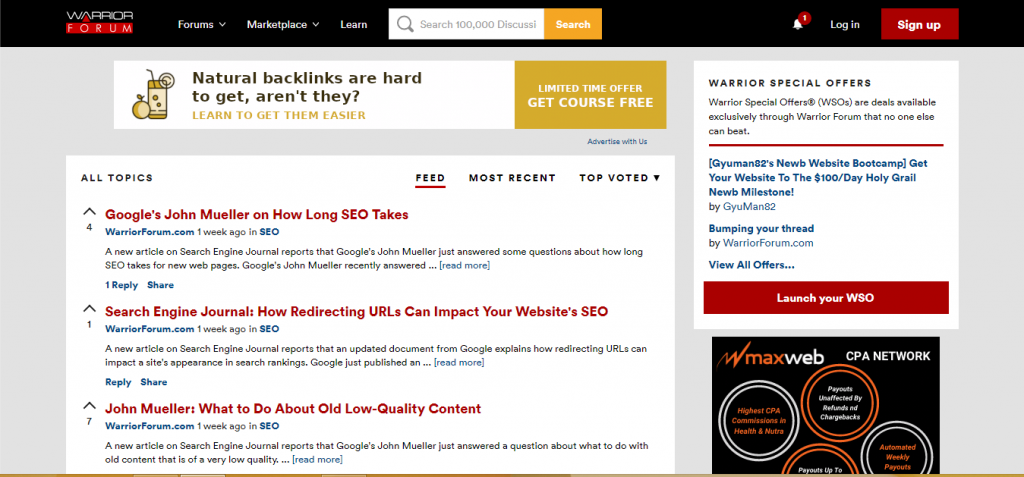Upvote the Redirecting URLs topic

tap(89, 308)
